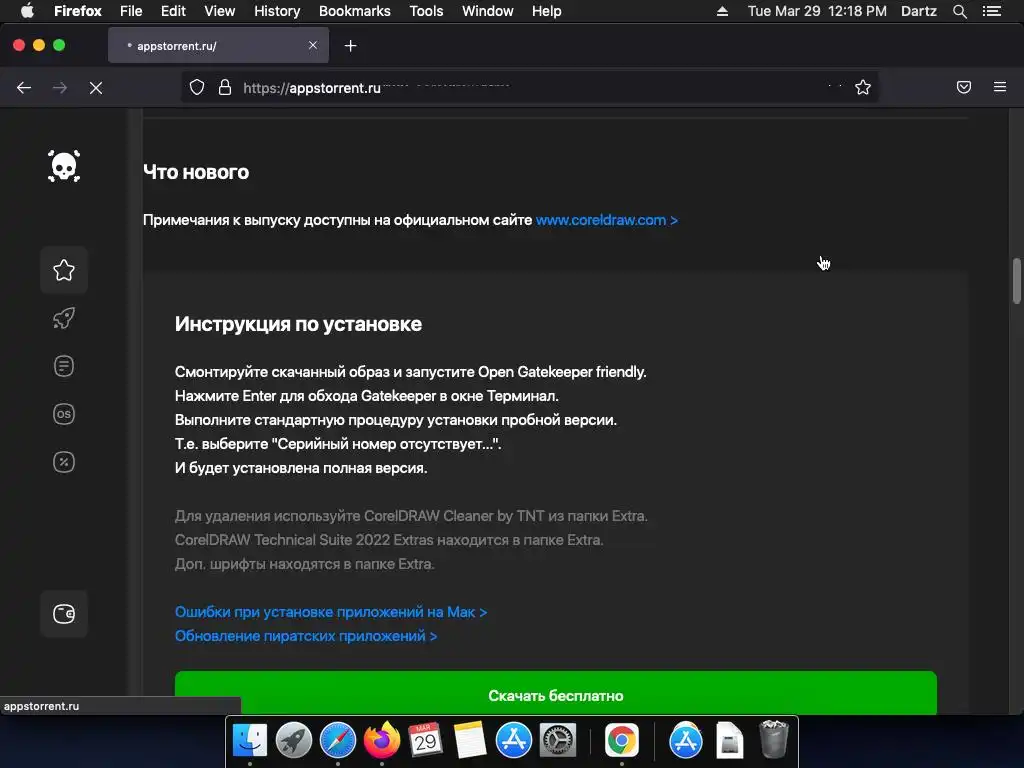Click the shield tracking protection icon
The height and width of the screenshot is (768, 1024).
tap(197, 88)
